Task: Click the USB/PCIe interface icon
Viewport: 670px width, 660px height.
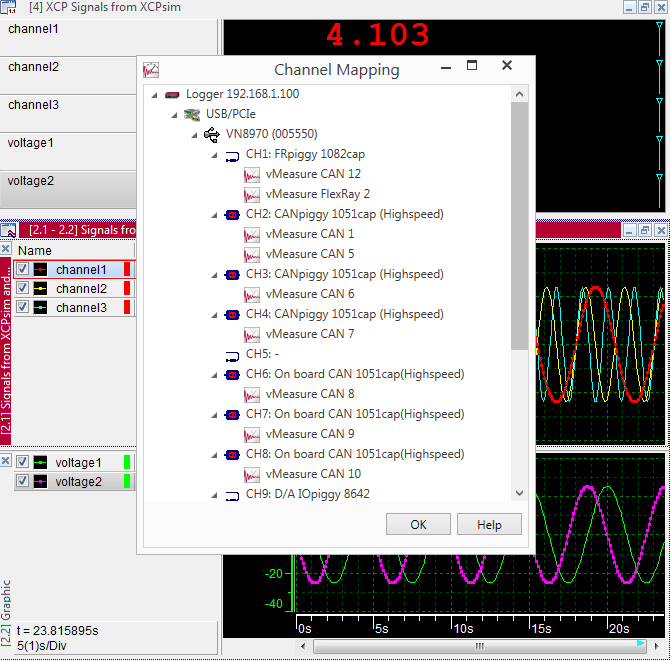Action: click(192, 114)
